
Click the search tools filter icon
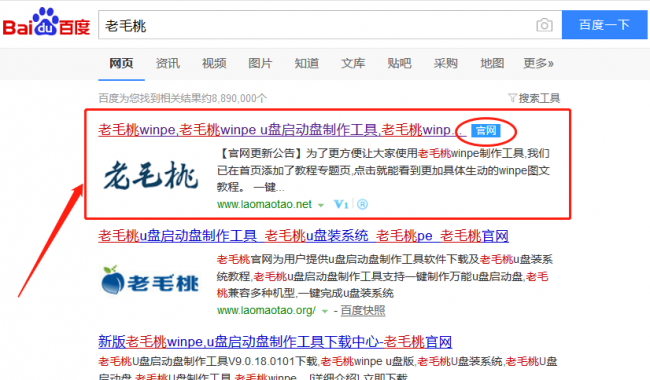click(x=512, y=98)
